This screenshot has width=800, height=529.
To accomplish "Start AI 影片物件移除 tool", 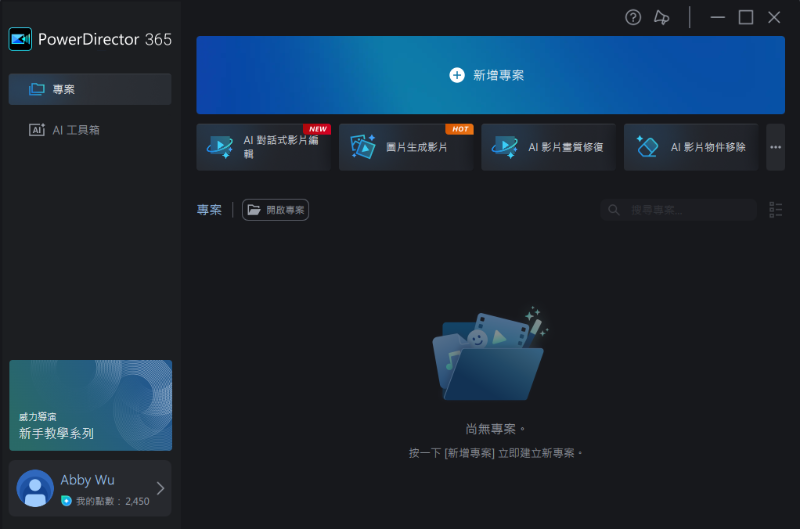I will coord(691,147).
